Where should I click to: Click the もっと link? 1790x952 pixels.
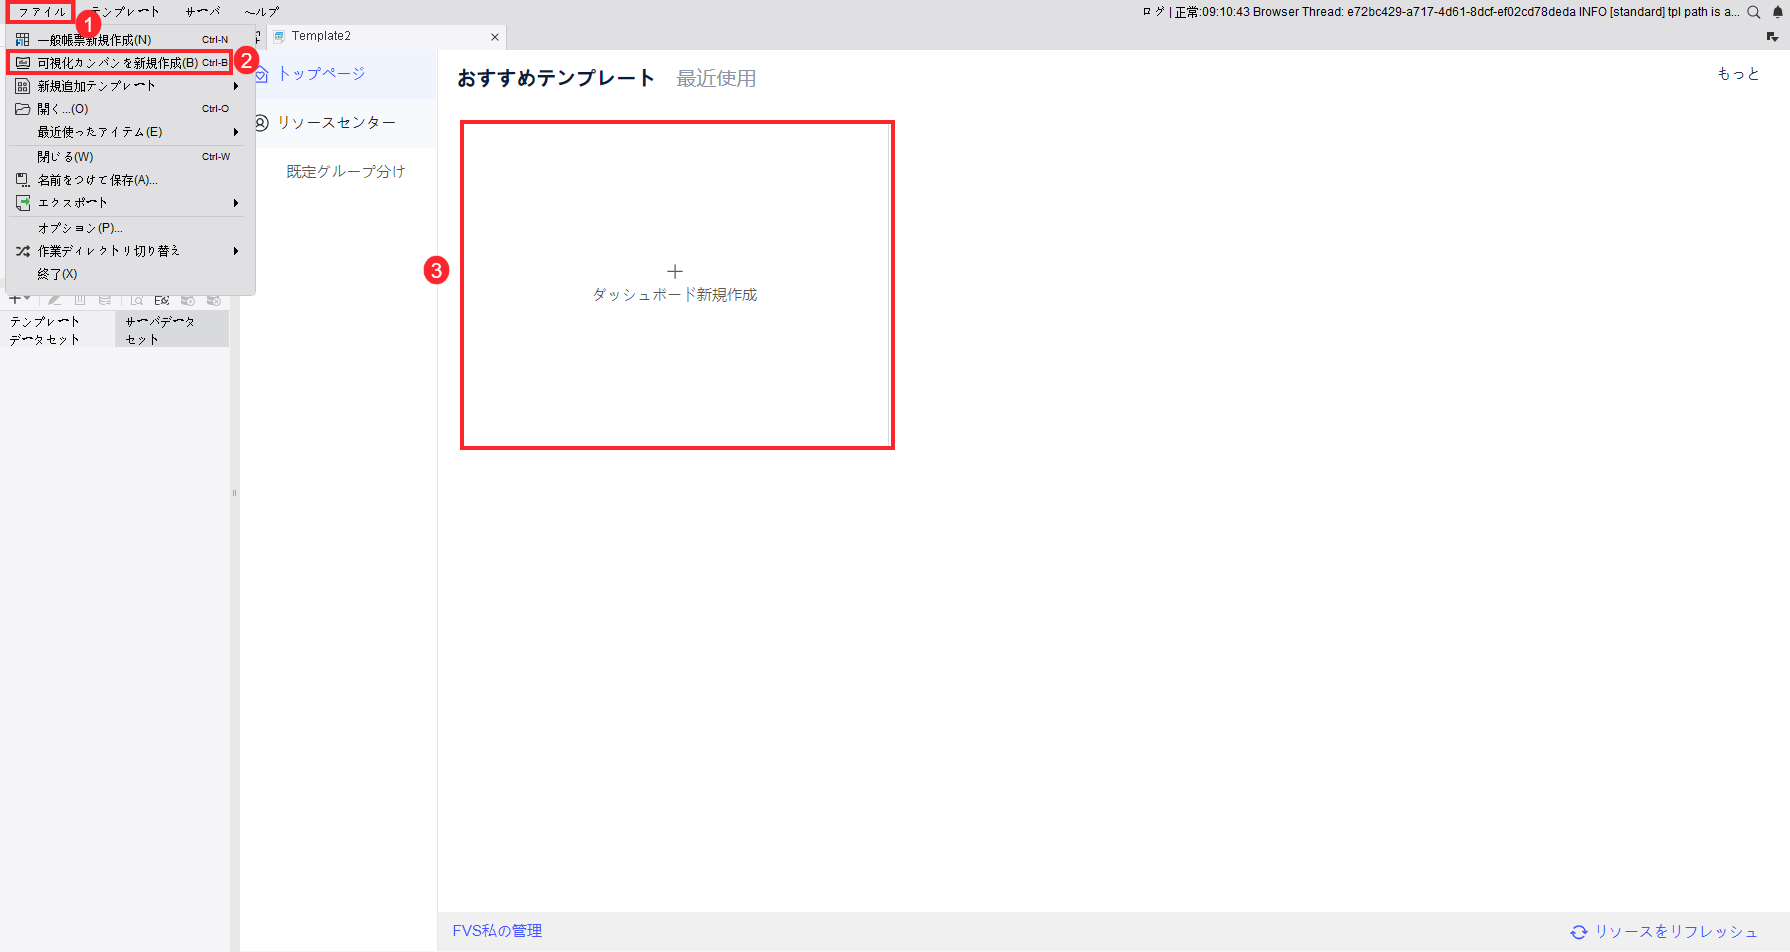pyautogui.click(x=1738, y=74)
